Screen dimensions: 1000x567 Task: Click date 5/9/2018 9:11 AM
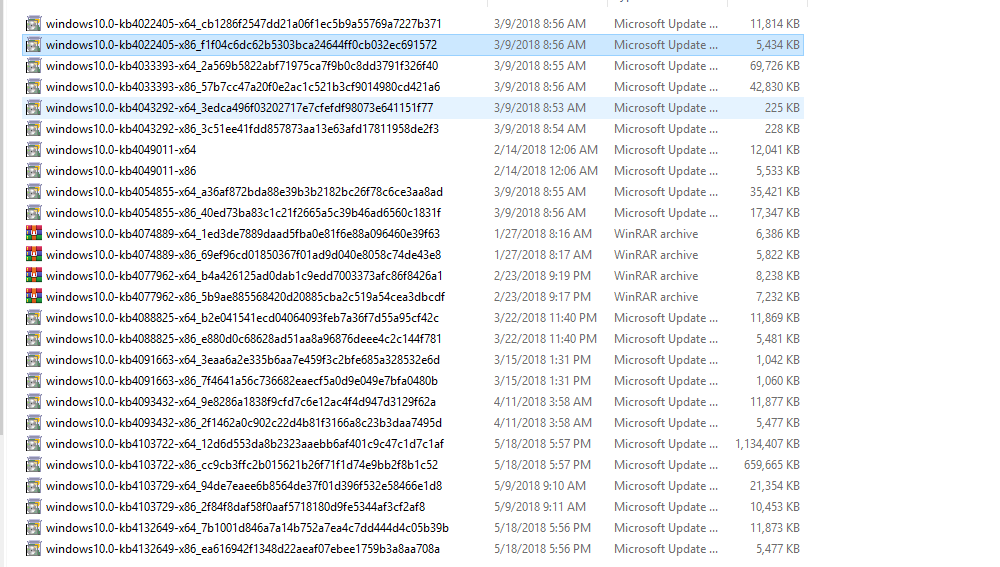pos(540,508)
